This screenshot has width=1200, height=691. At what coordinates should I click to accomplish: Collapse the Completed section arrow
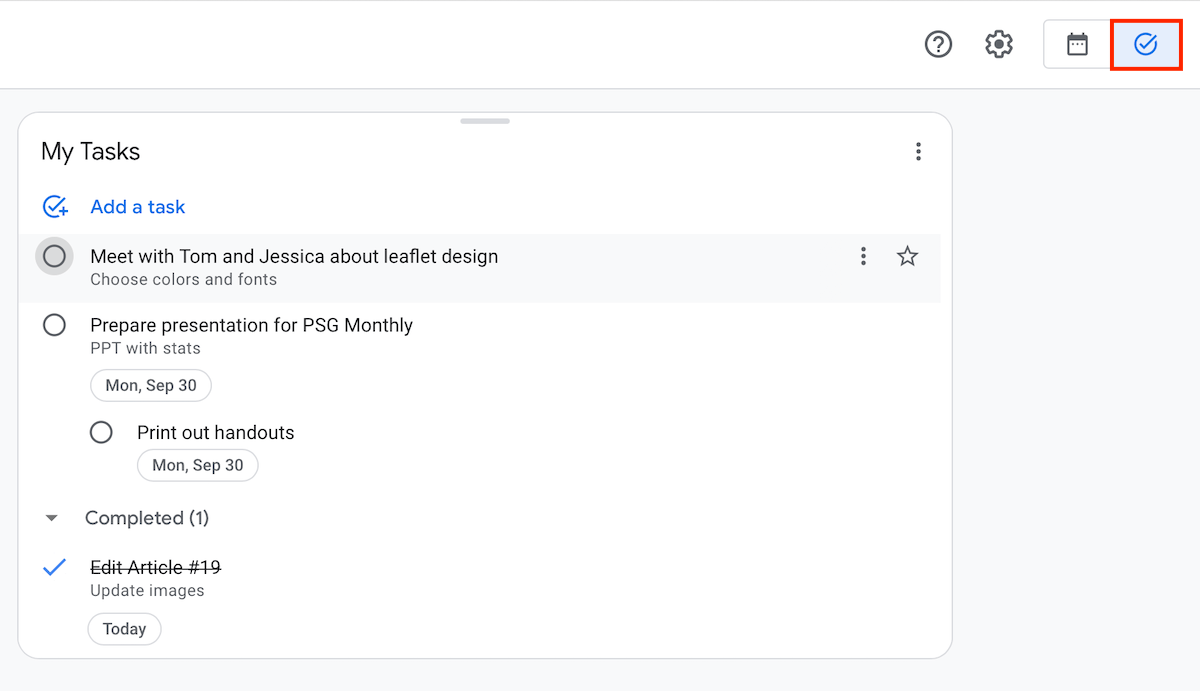(x=52, y=518)
